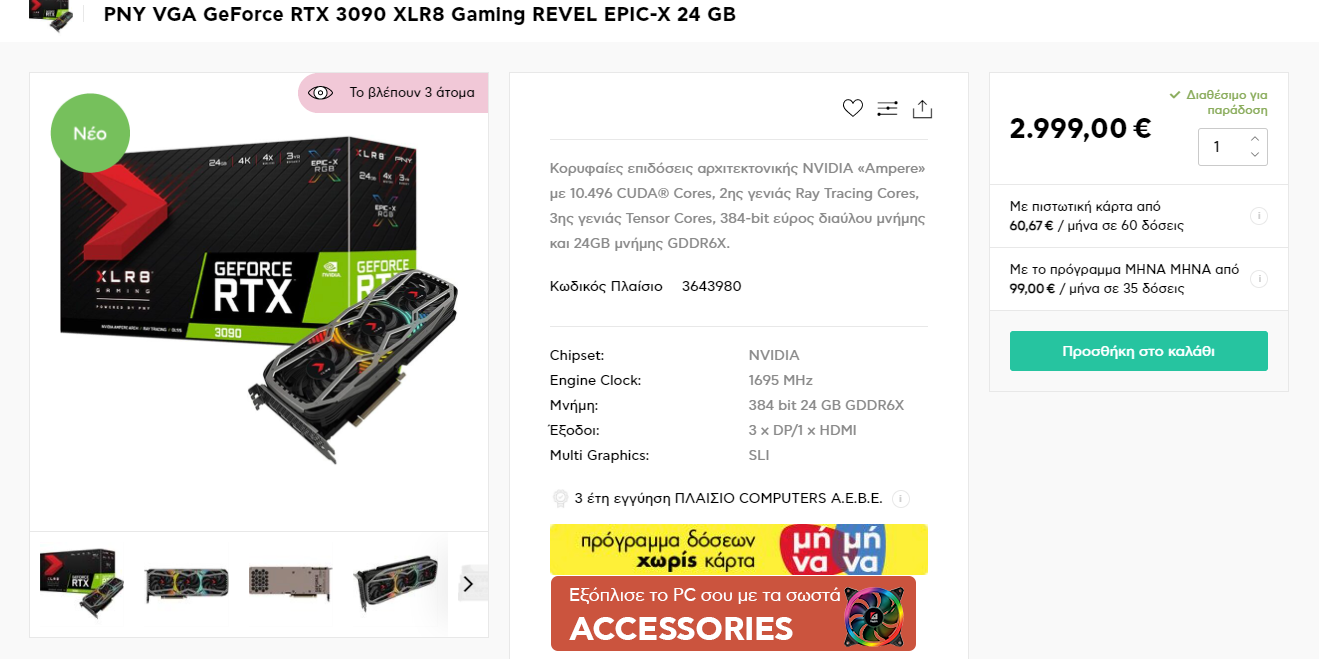Open credit card installments info icon

1259,216
